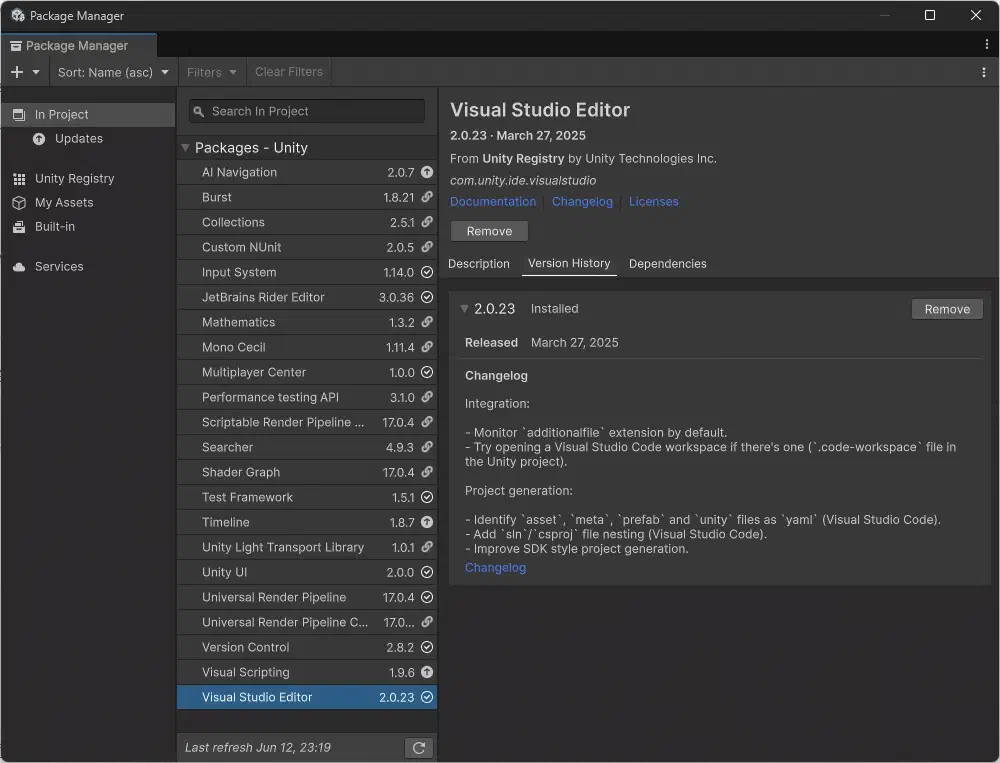The height and width of the screenshot is (763, 1000).
Task: Switch to the Dependencies tab
Action: 667,263
